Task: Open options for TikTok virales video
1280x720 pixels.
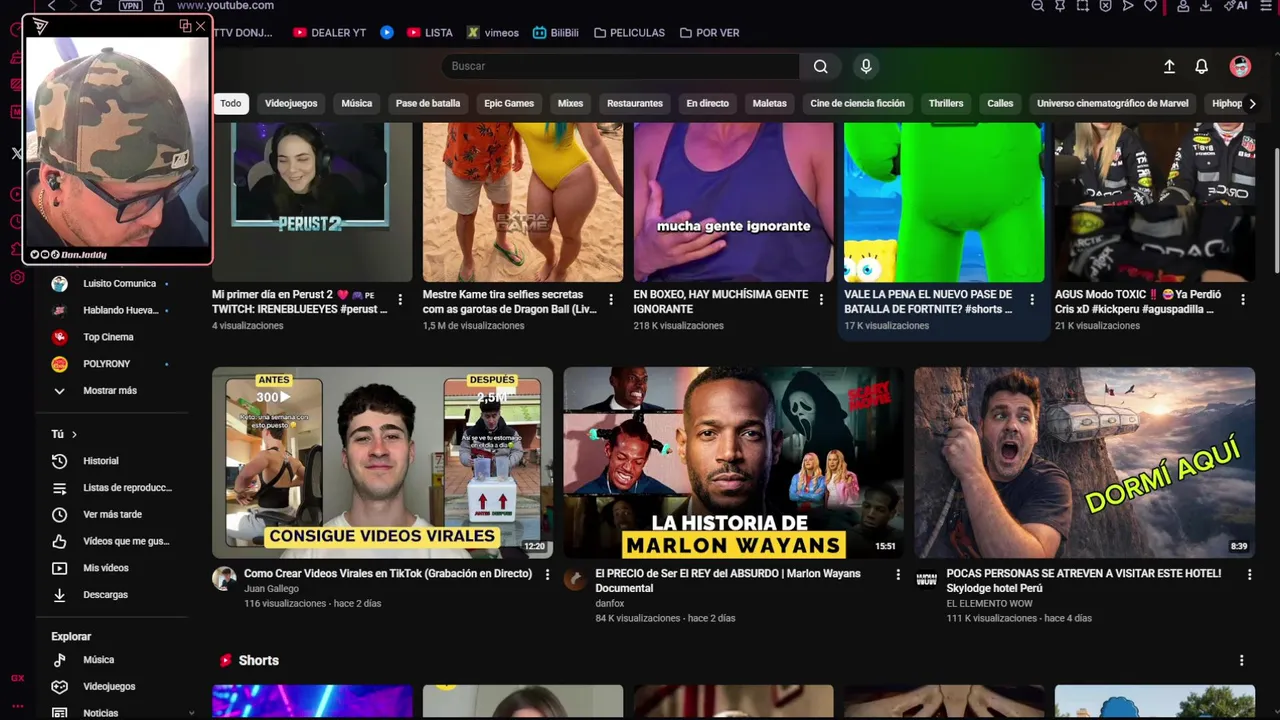Action: (547, 575)
